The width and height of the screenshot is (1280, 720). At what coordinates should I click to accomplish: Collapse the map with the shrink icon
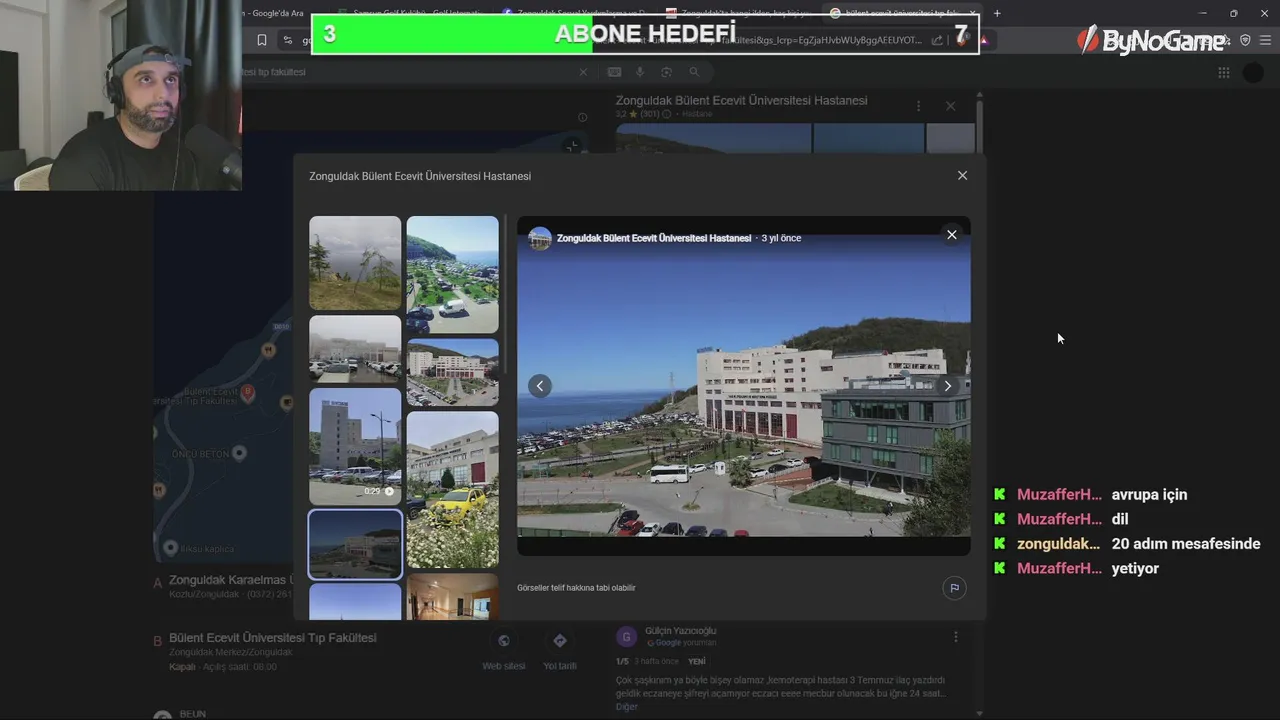[x=572, y=147]
